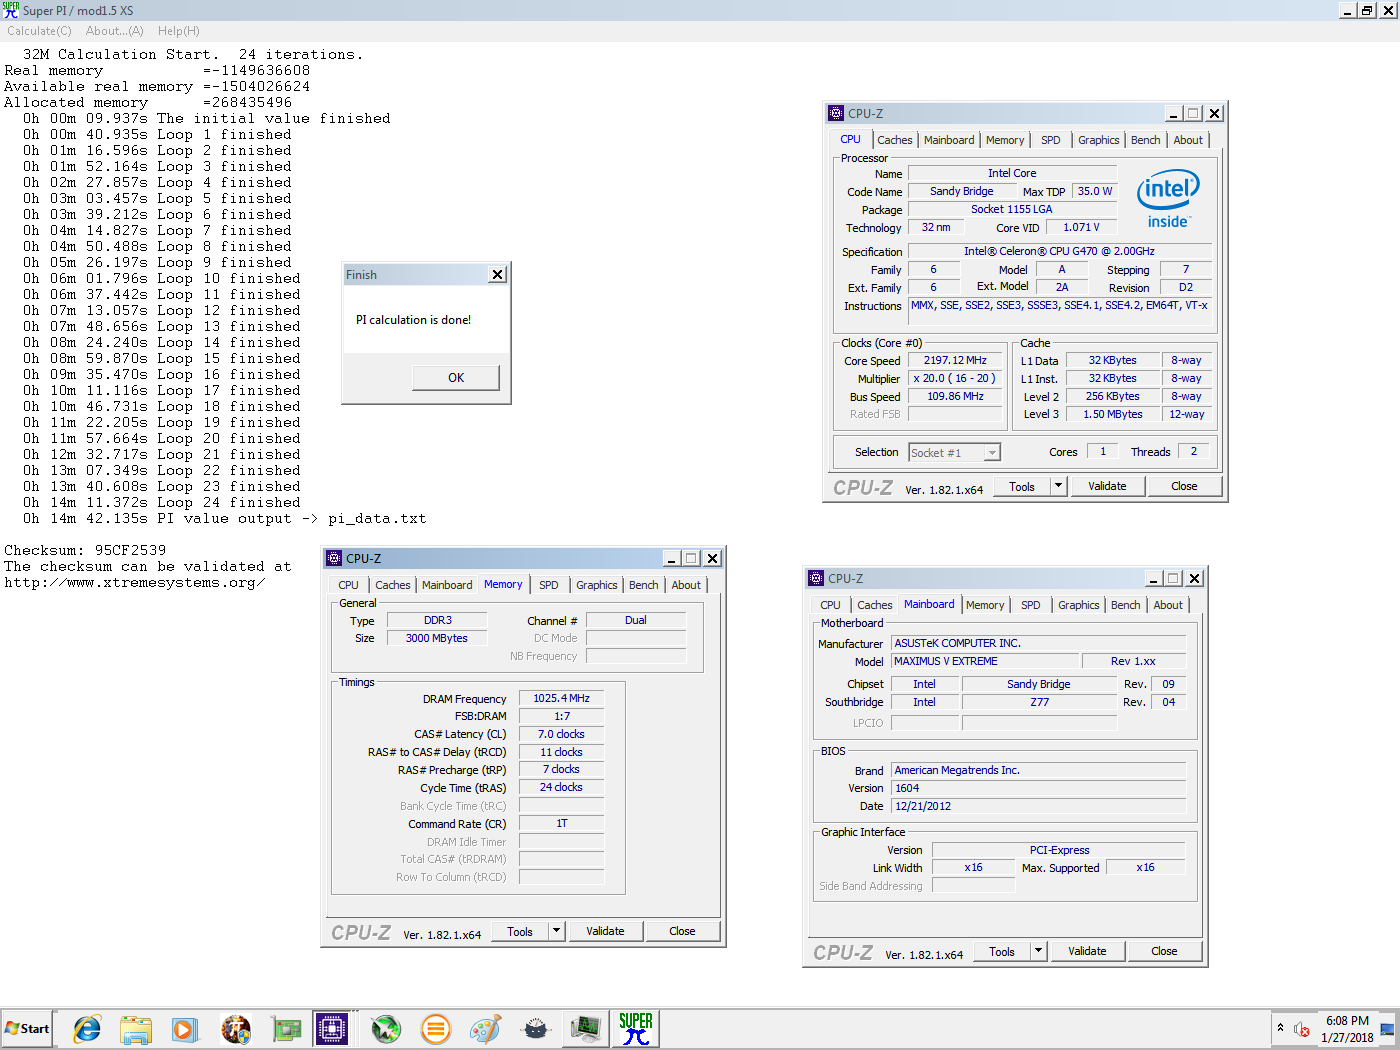Click the green monitor graph taskbar icon
This screenshot has height=1050, width=1400.
click(x=586, y=1029)
